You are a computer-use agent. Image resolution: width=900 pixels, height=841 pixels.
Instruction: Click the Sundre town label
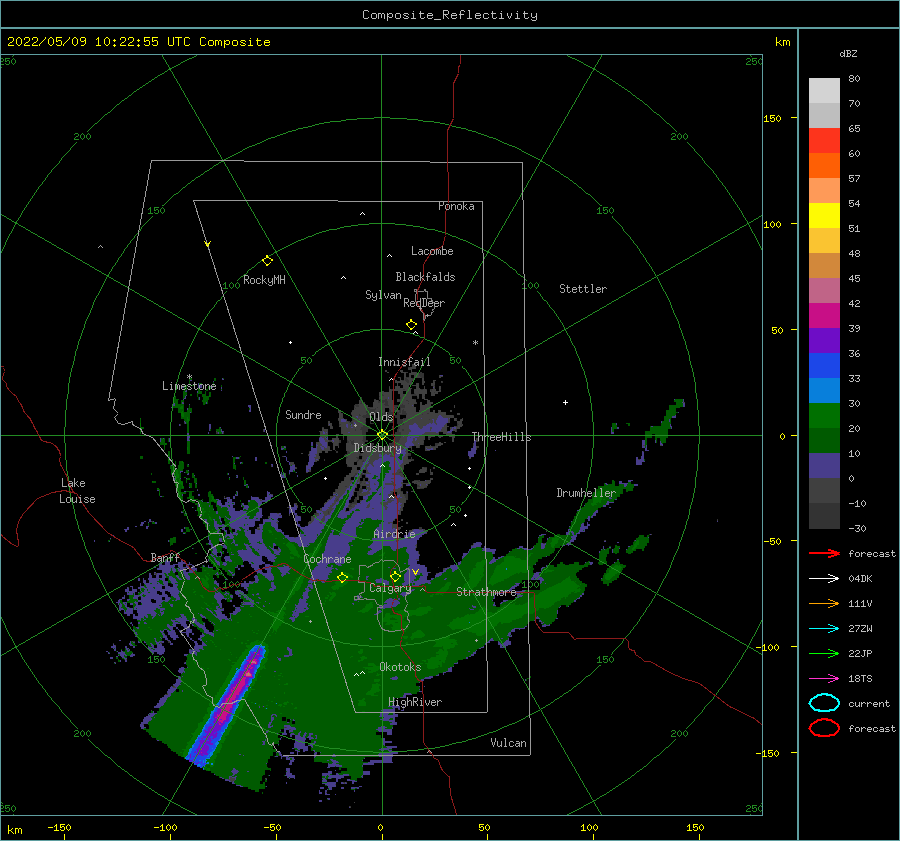tap(303, 415)
